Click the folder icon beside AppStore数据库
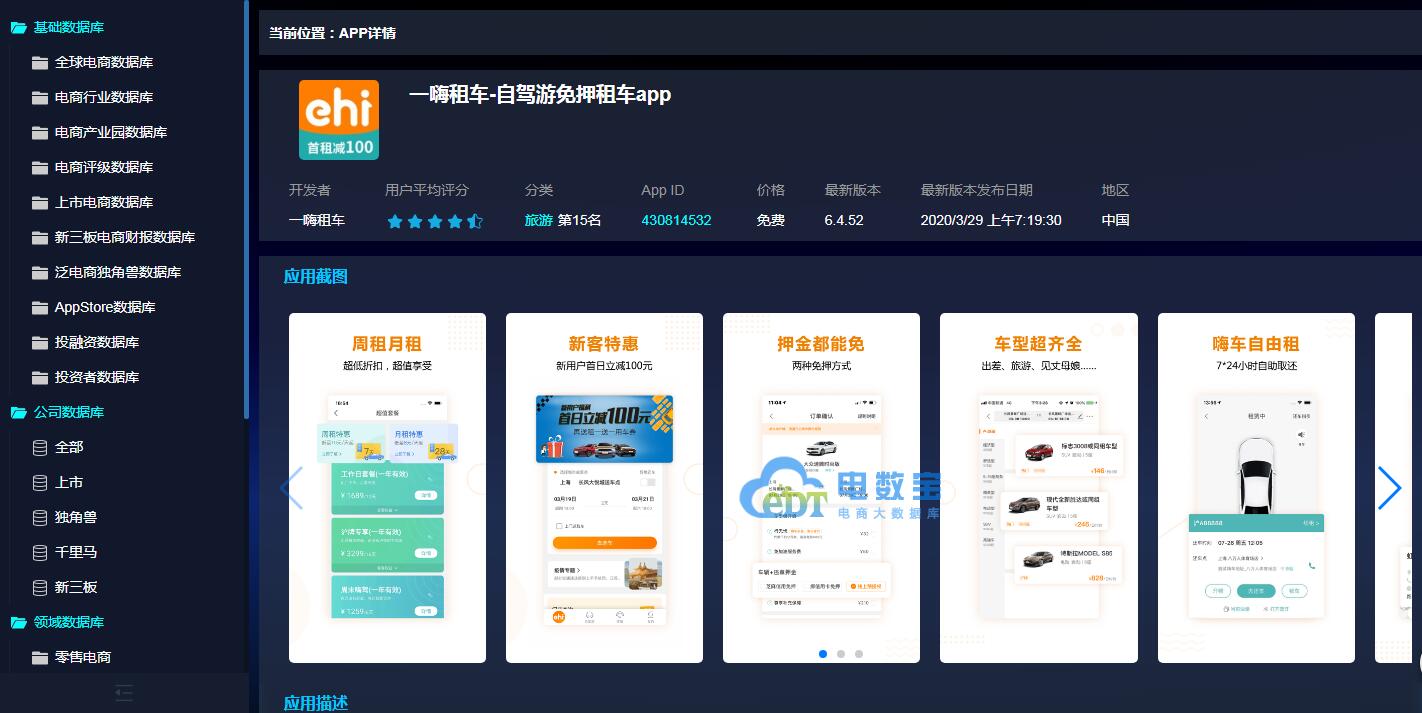Viewport: 1422px width, 713px height. (40, 308)
